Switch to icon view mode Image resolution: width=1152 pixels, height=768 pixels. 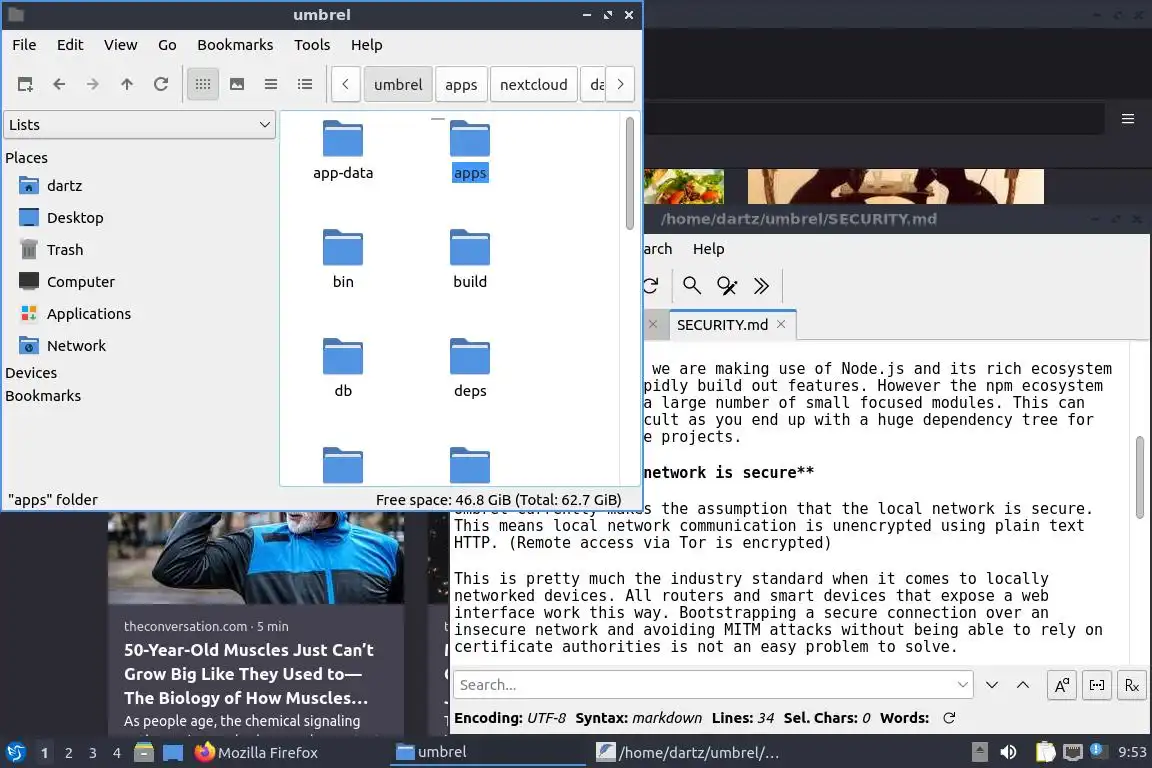(203, 85)
